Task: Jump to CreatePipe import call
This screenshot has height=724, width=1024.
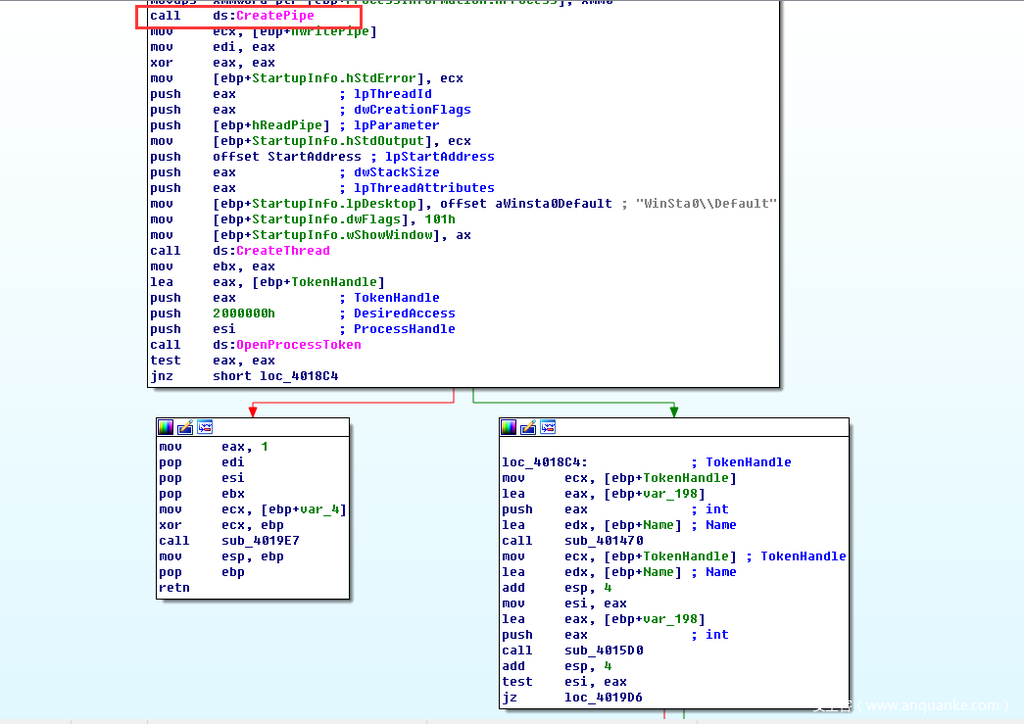Action: 274,16
